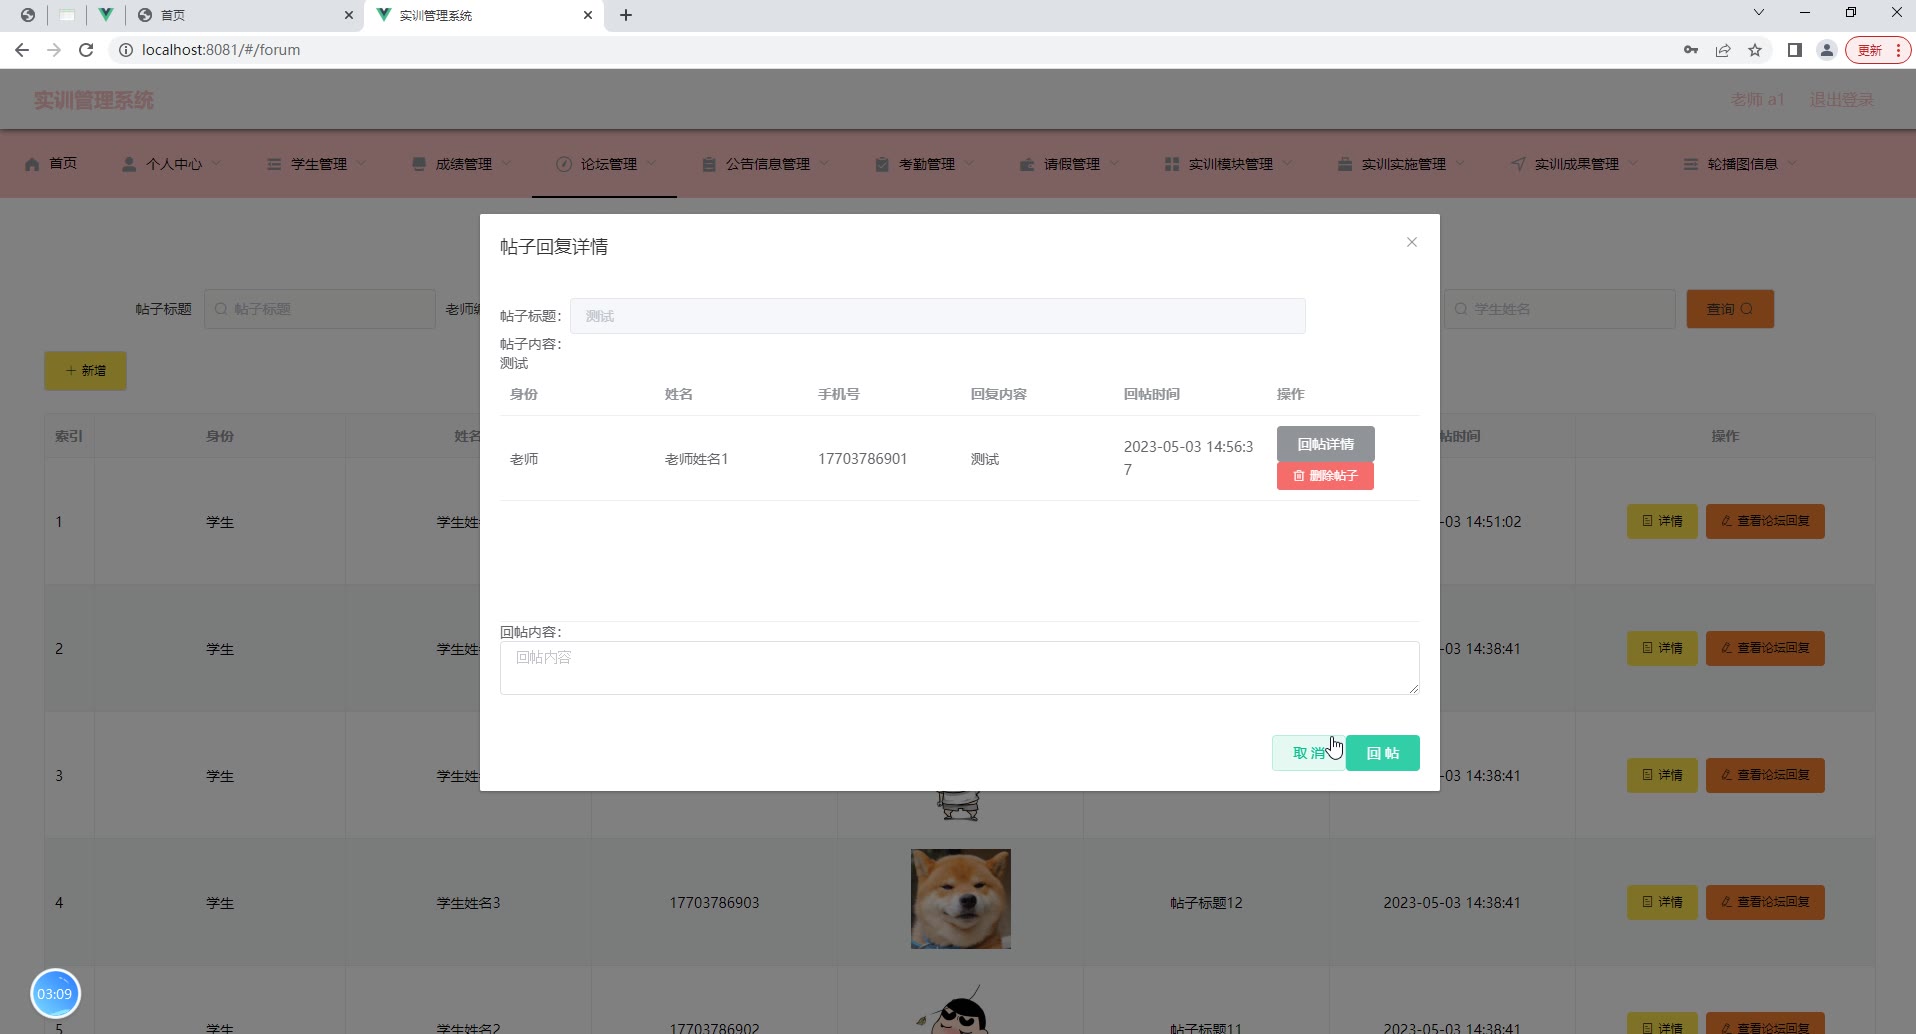Click 查看论坛回复 in row 2
The image size is (1916, 1034).
[x=1765, y=648]
